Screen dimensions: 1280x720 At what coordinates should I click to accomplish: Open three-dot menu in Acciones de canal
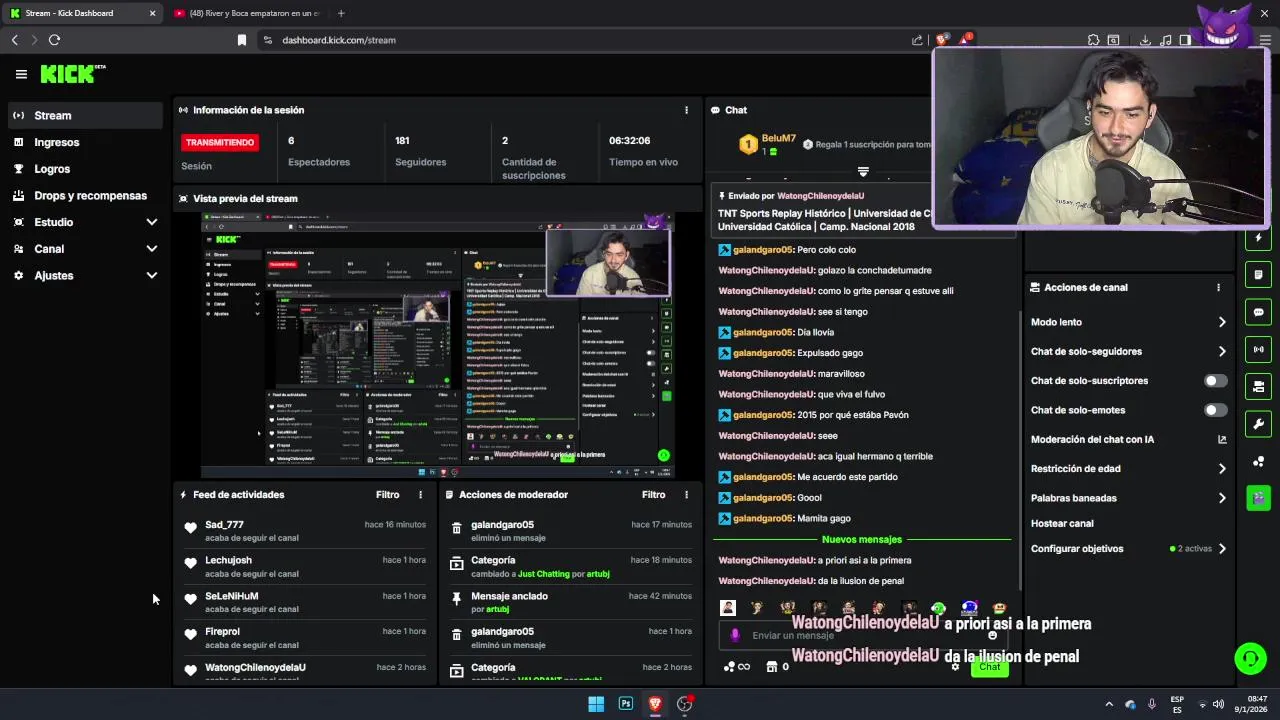click(1218, 287)
